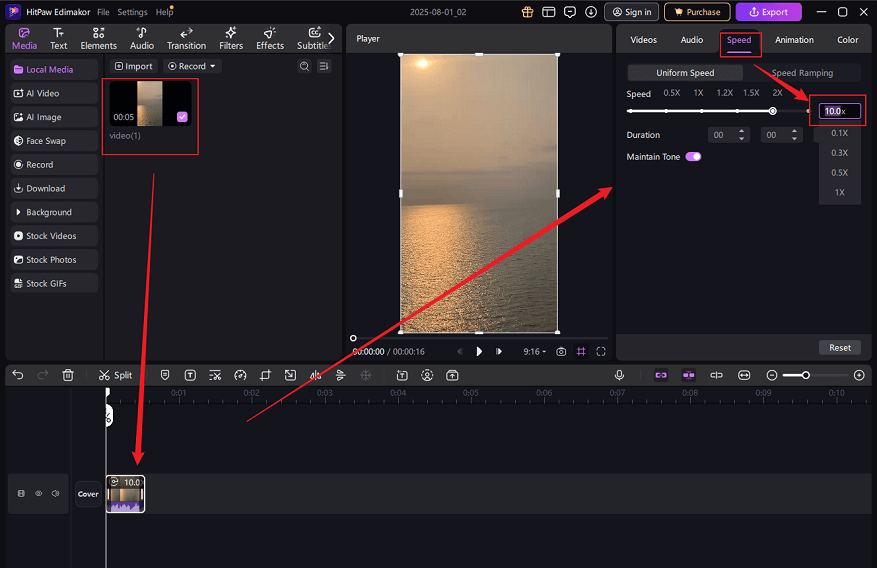
Task: Switch to the Speed tab
Action: tap(739, 40)
